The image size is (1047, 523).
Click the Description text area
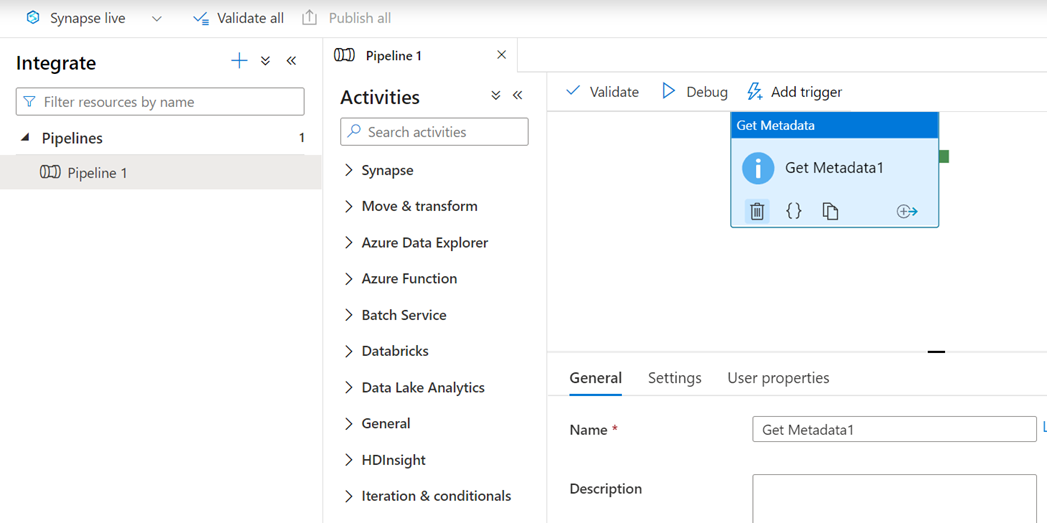(894, 498)
